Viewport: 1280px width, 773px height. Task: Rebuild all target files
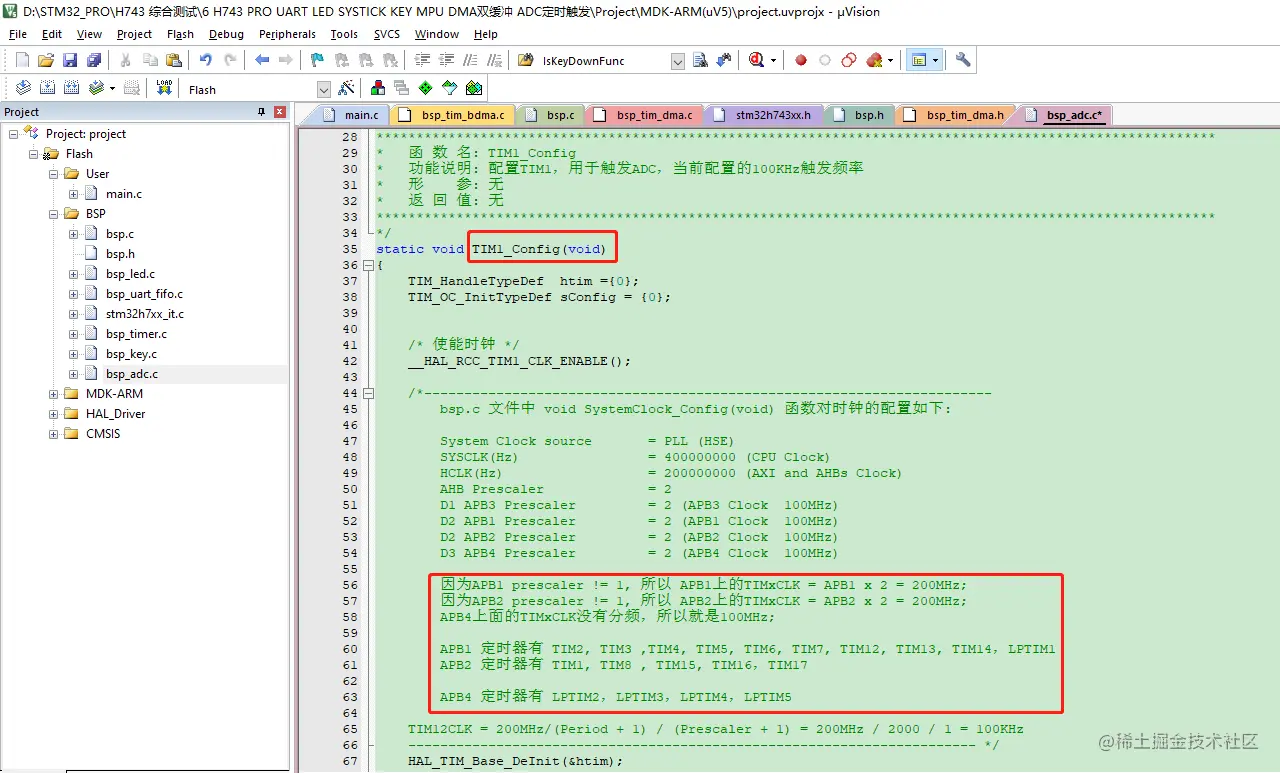(72, 88)
